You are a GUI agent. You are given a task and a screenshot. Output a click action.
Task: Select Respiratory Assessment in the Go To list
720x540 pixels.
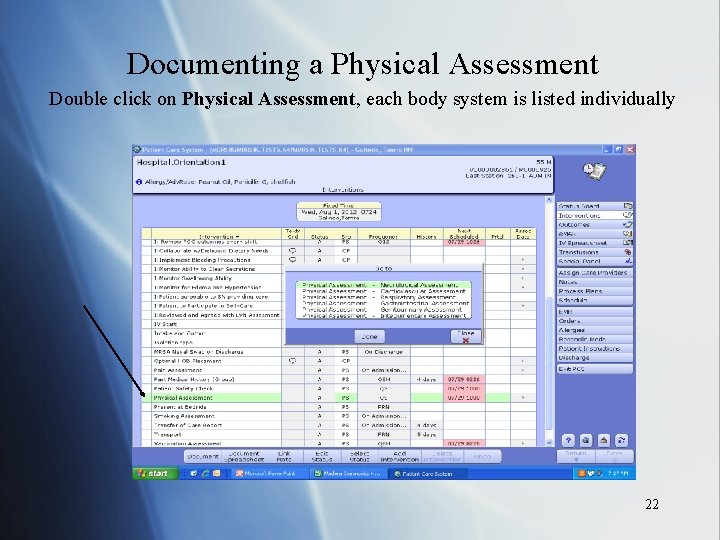coord(383,297)
